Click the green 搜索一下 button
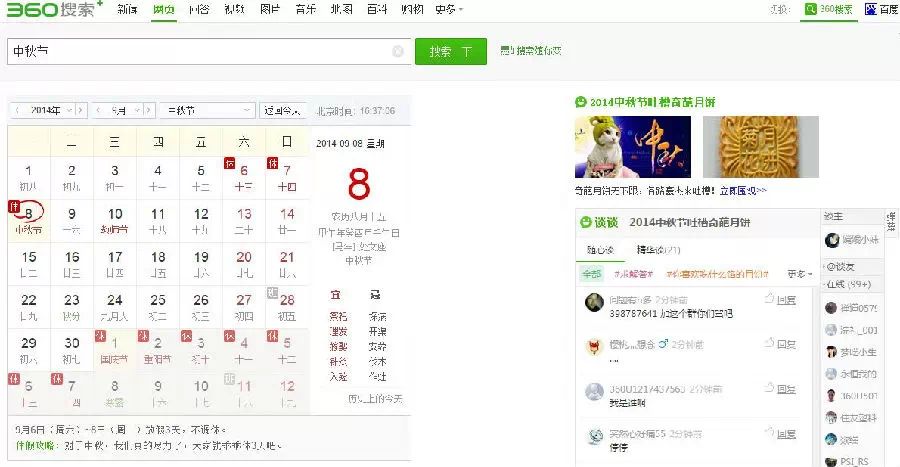900x467 pixels. coord(451,52)
